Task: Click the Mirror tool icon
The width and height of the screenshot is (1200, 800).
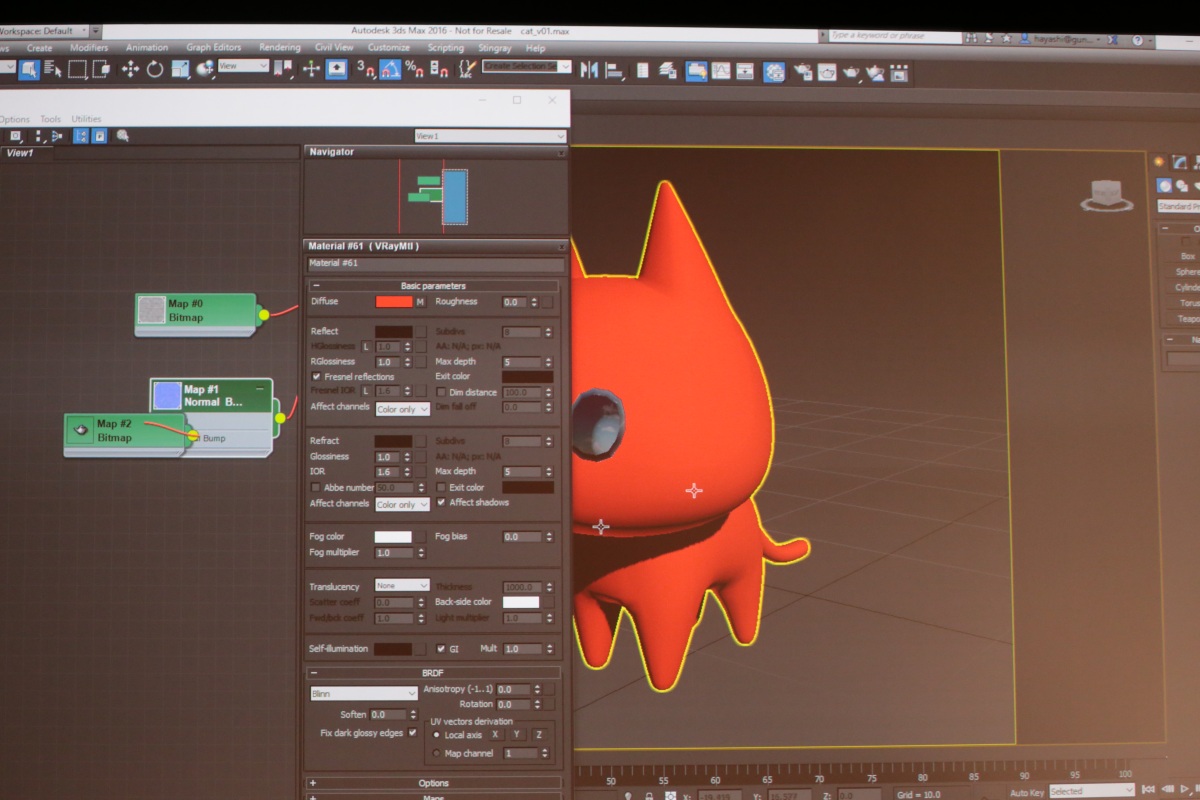Action: pyautogui.click(x=589, y=71)
